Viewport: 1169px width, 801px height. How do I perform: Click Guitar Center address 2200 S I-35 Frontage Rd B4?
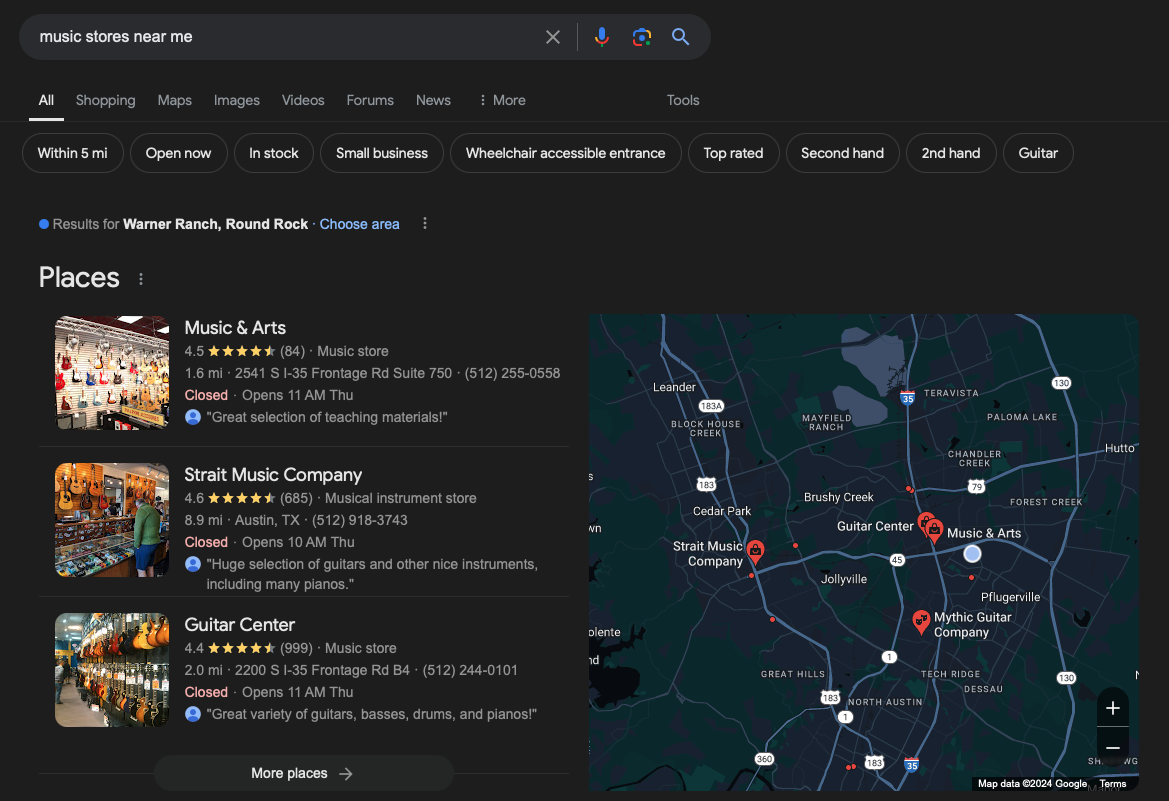click(322, 670)
